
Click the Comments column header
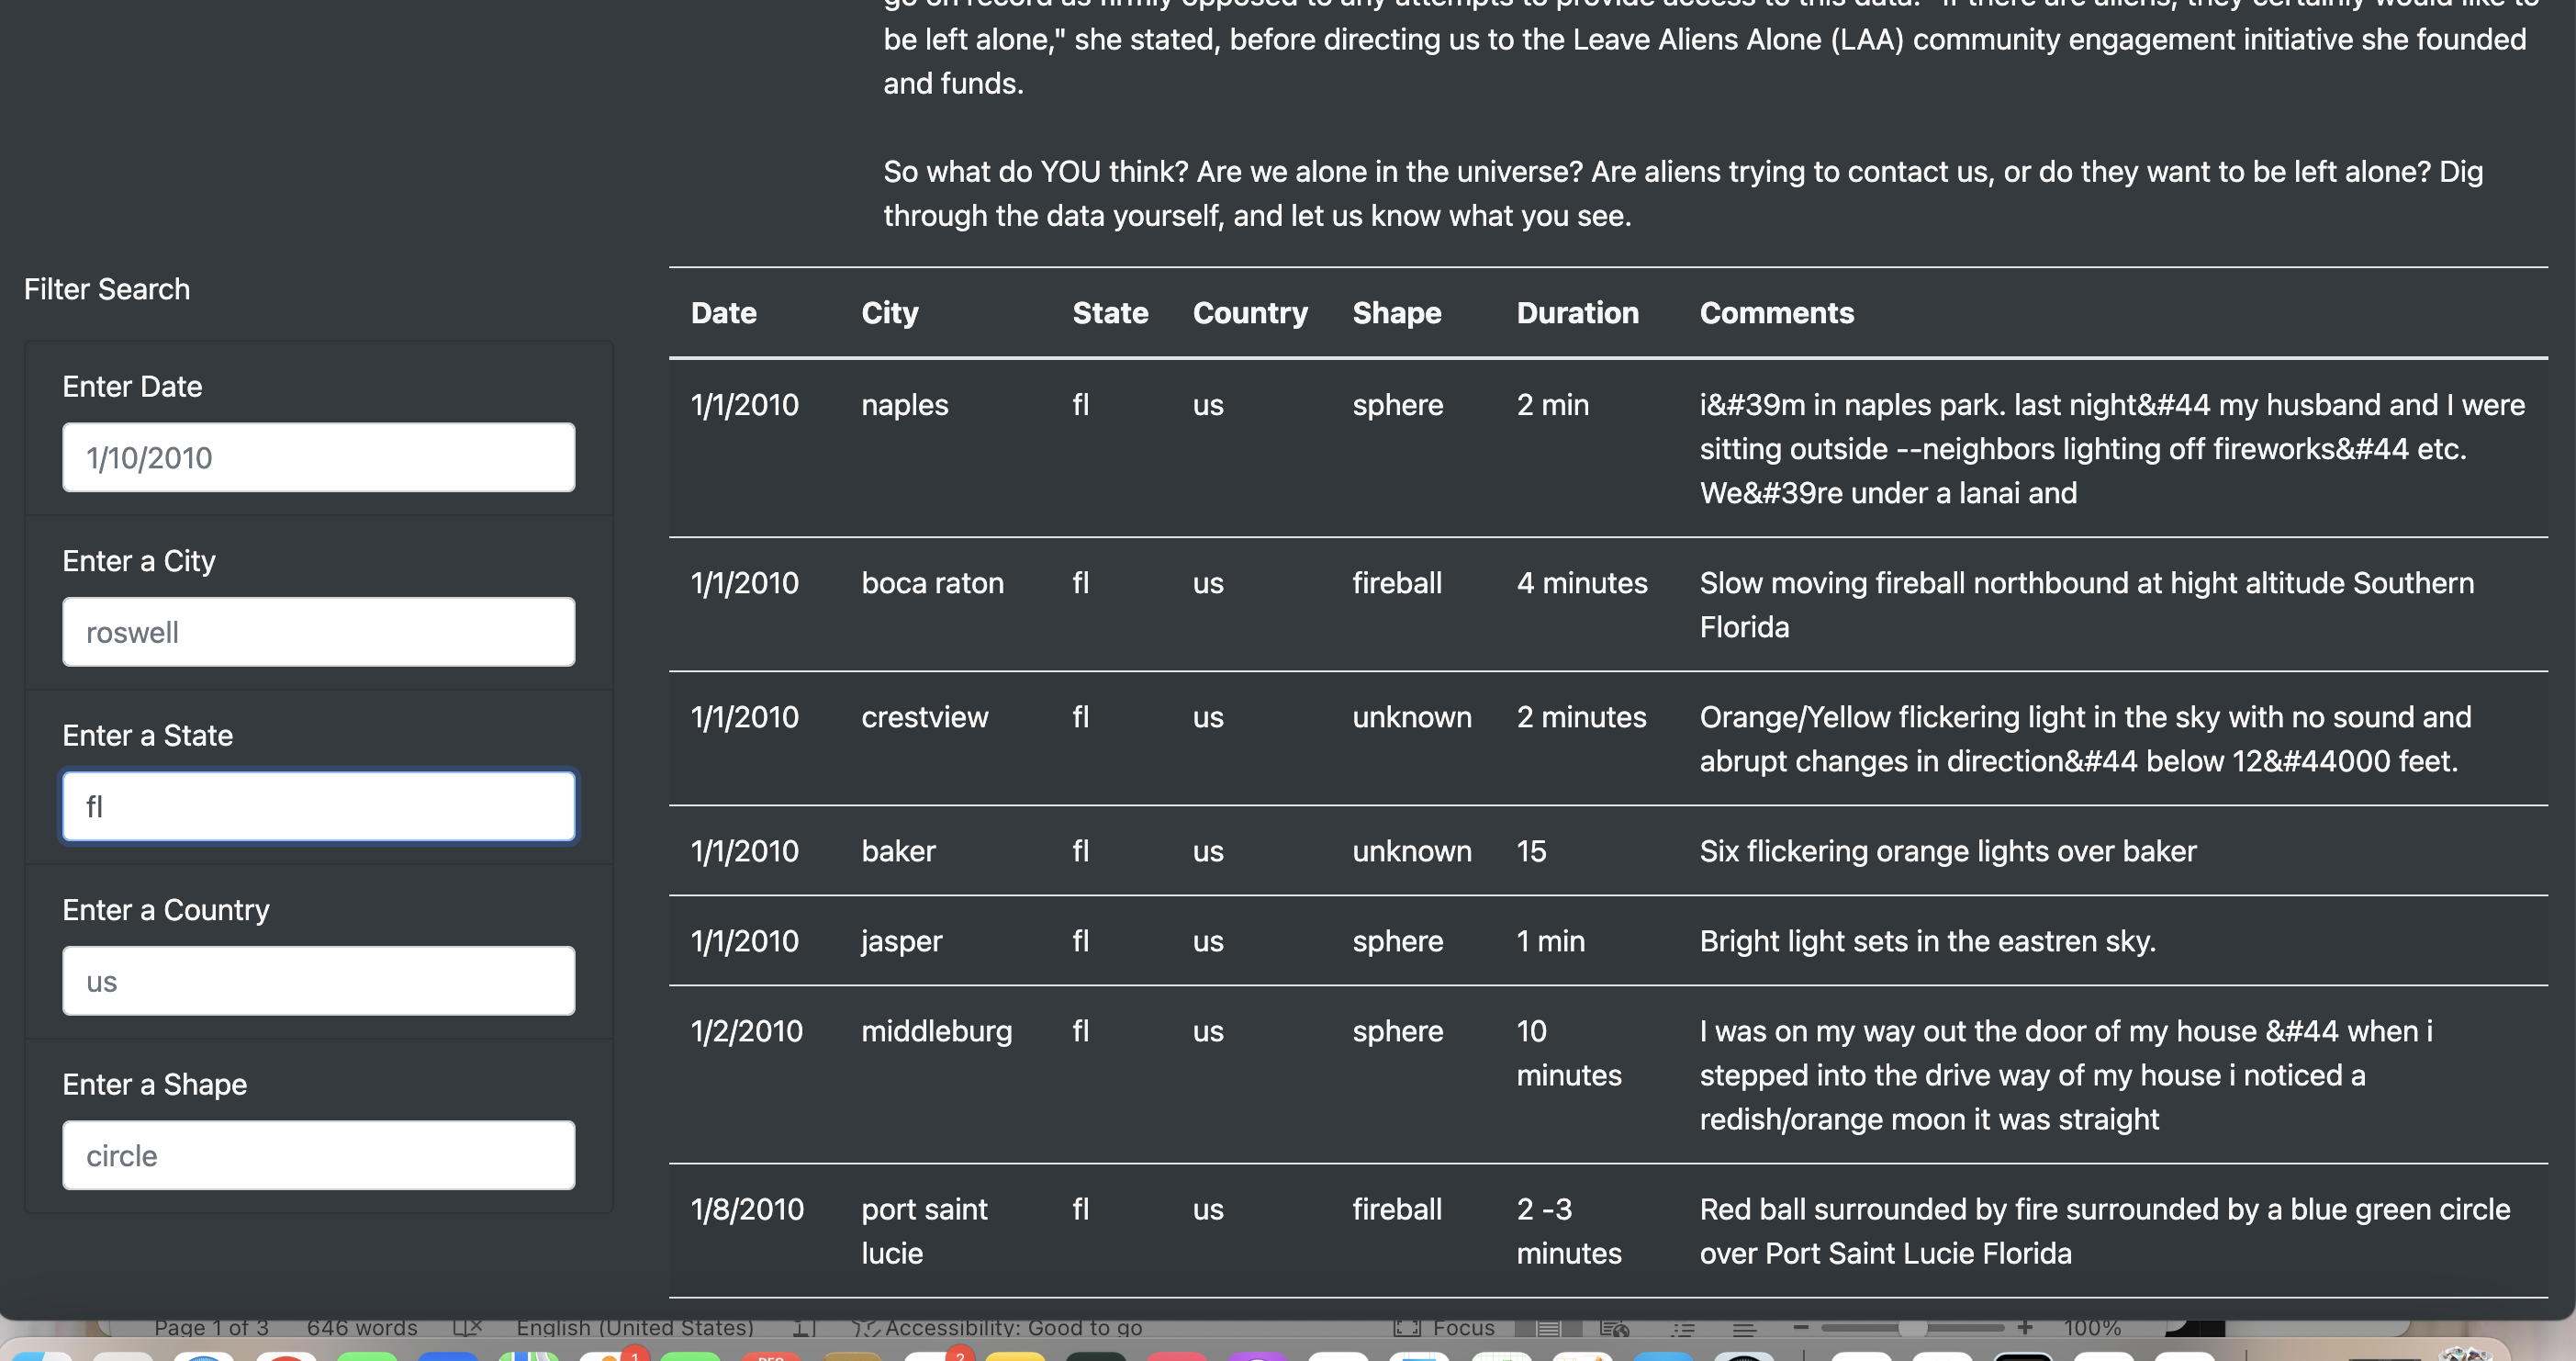coord(1777,313)
